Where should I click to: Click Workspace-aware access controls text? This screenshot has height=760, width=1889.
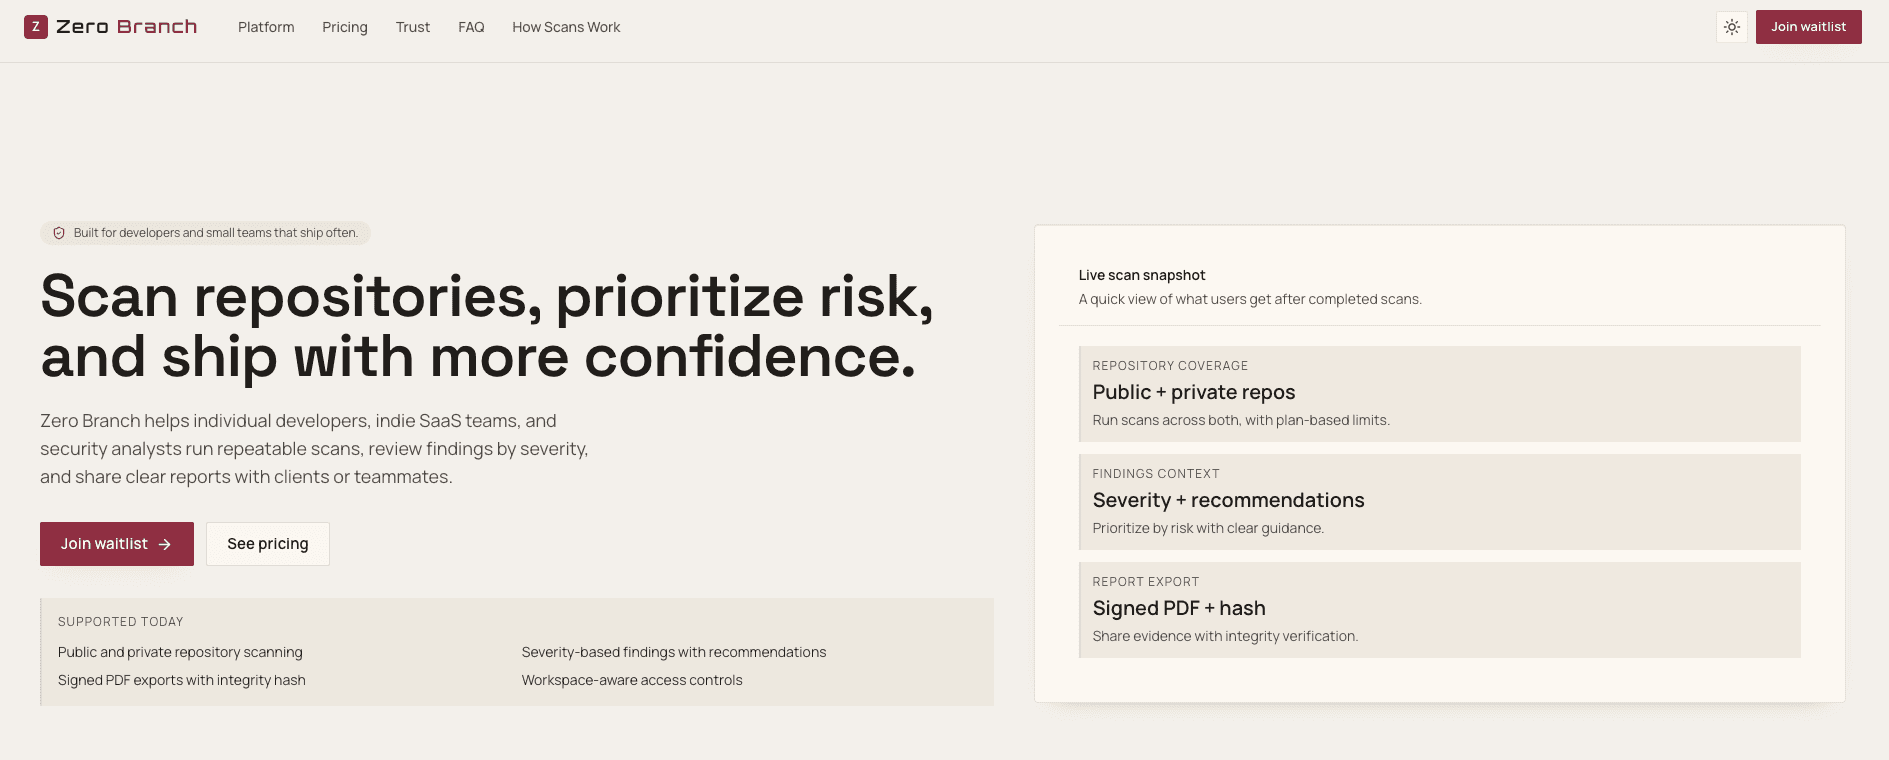click(x=632, y=680)
